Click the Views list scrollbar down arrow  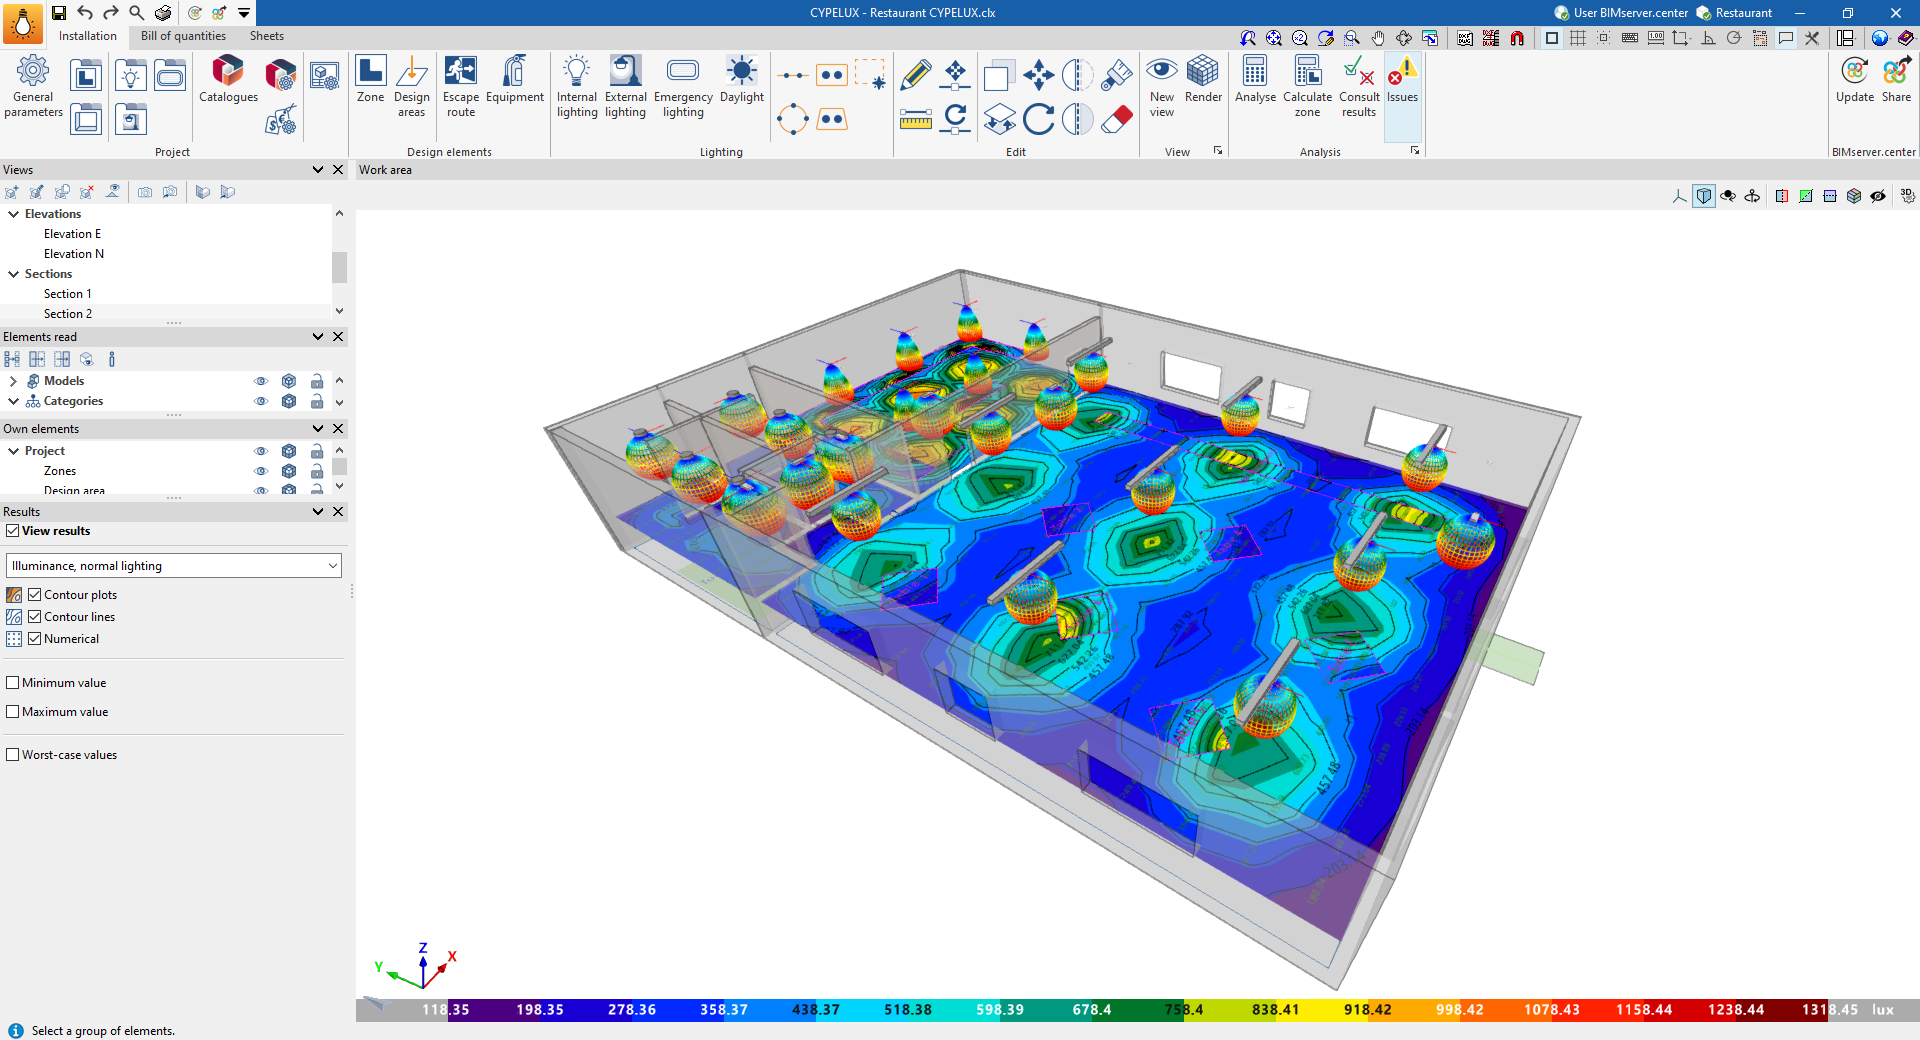(339, 311)
